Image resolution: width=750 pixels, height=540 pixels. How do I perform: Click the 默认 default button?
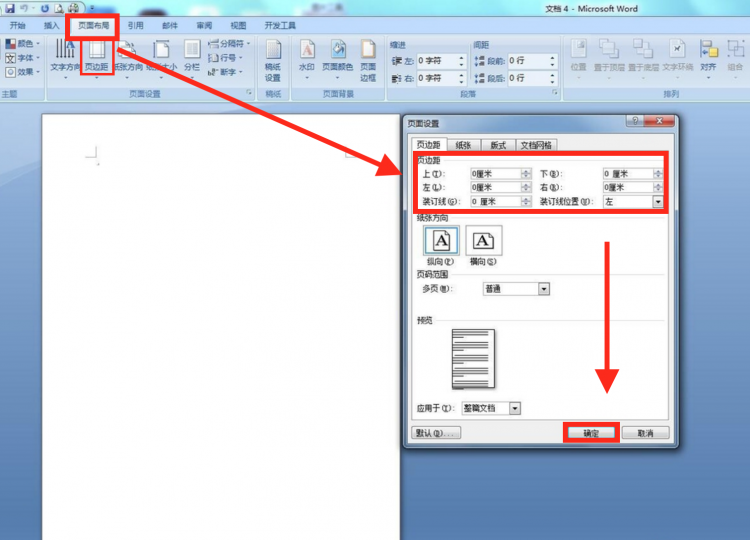pyautogui.click(x=436, y=433)
